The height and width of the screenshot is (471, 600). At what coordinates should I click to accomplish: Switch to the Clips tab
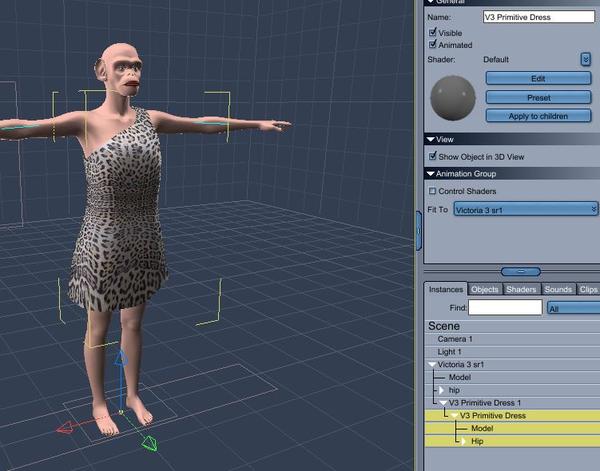(588, 289)
